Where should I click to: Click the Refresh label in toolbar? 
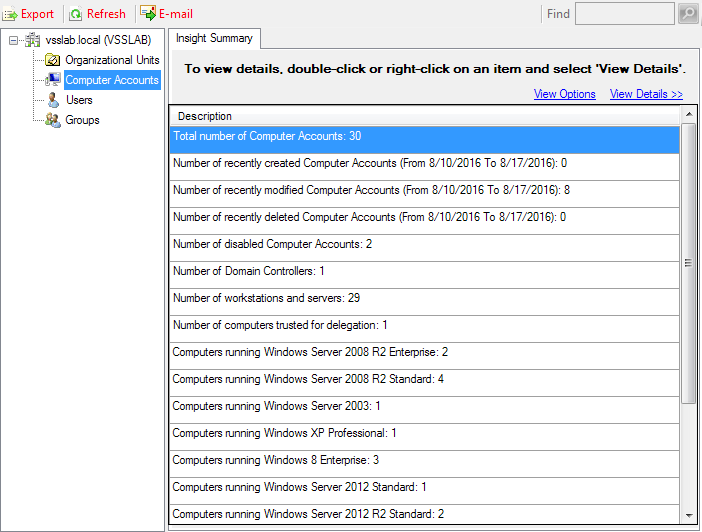106,14
